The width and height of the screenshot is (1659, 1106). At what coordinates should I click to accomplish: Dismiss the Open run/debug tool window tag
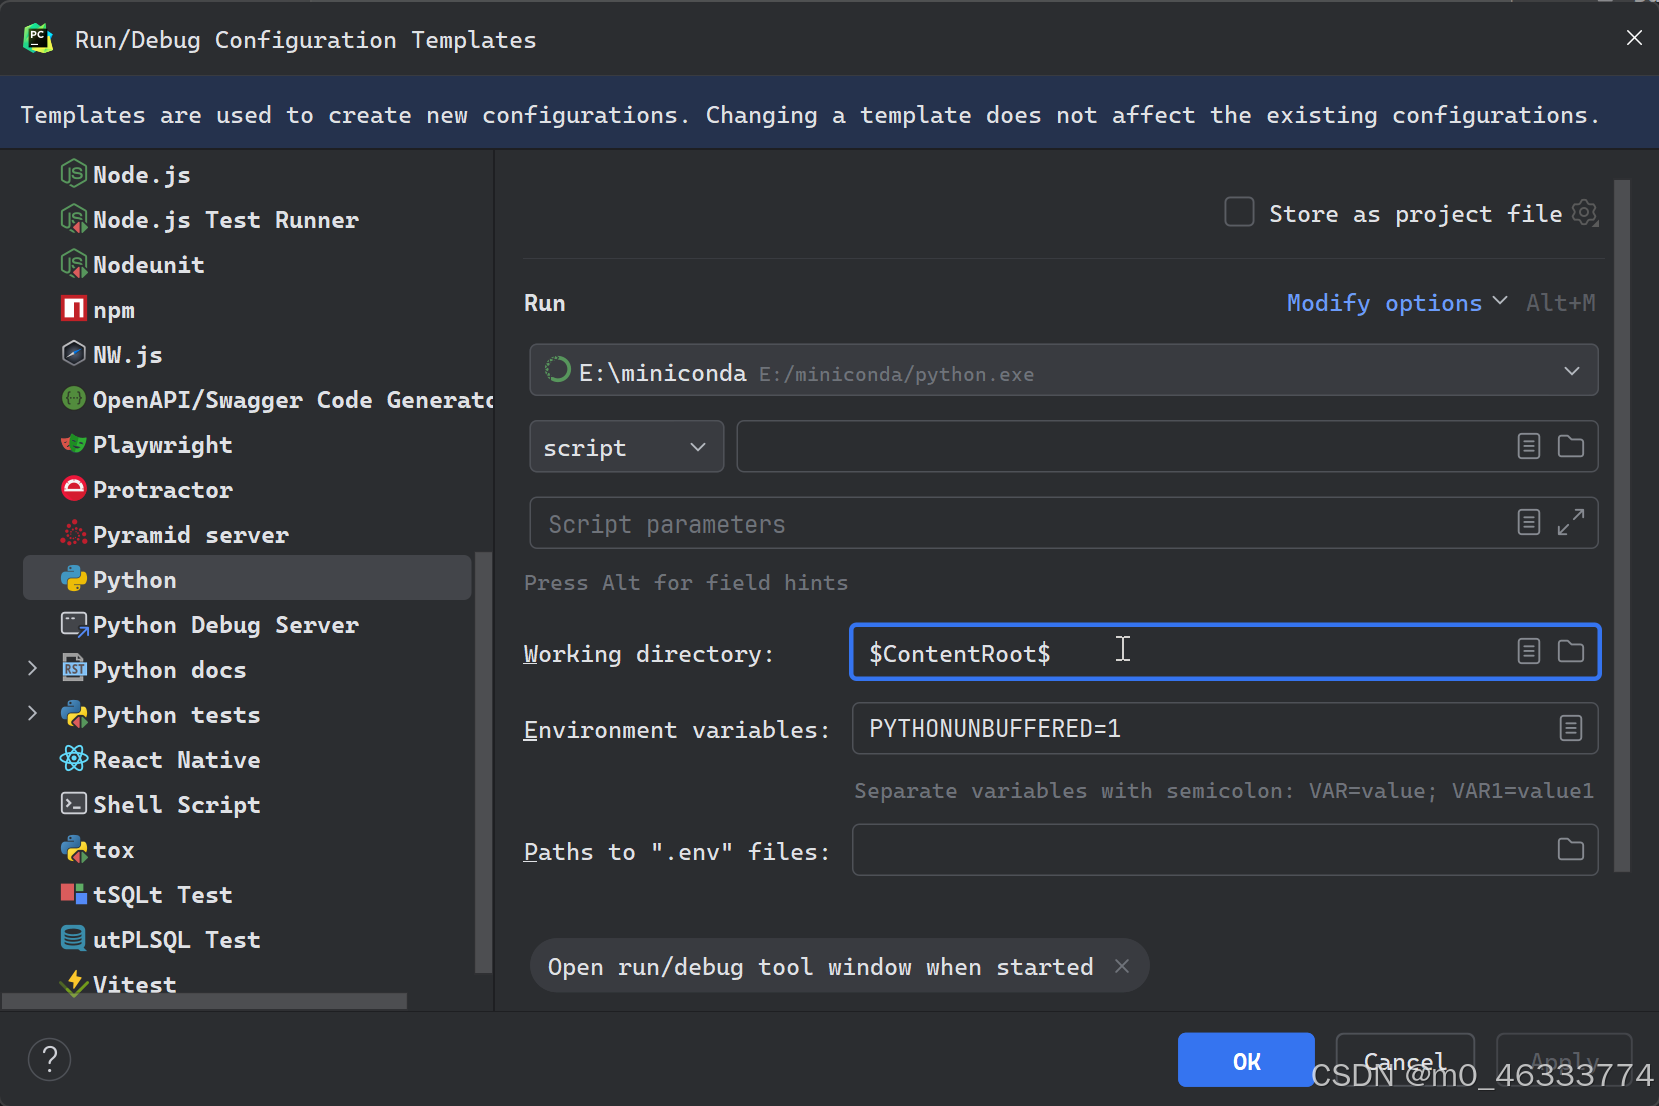click(1121, 966)
